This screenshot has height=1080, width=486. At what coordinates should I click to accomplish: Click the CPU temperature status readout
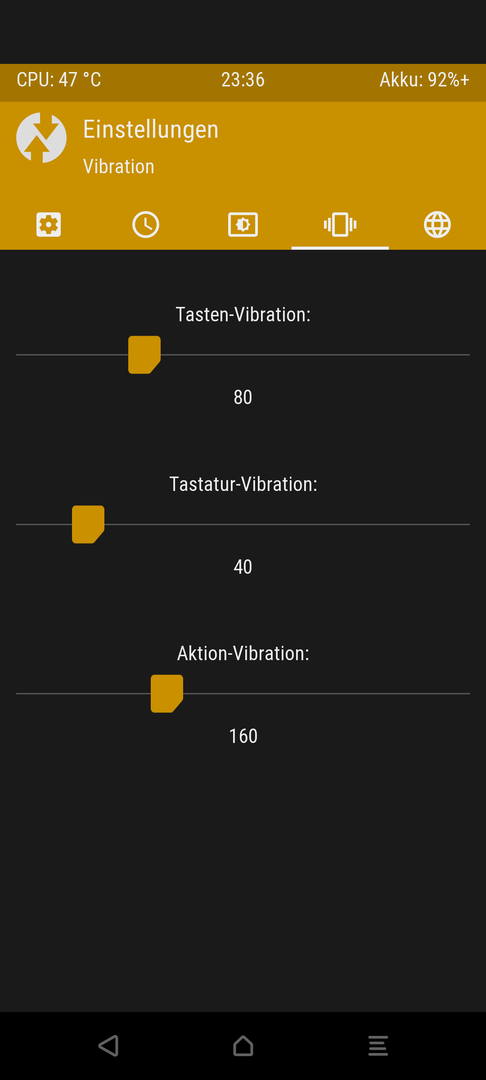pos(59,80)
